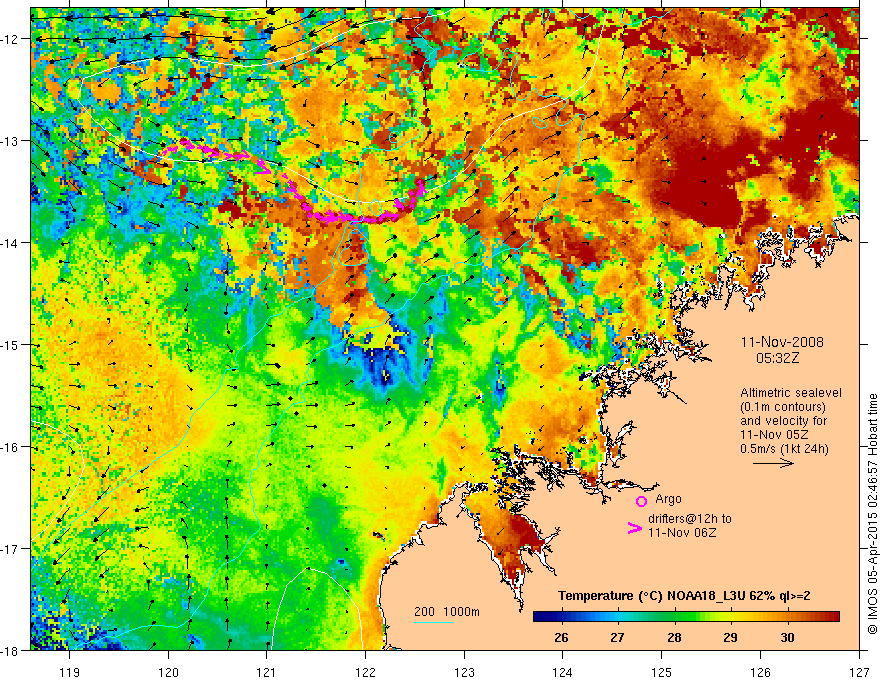Click latitude label -16 on left axis
880x680 pixels.
tap(10, 447)
